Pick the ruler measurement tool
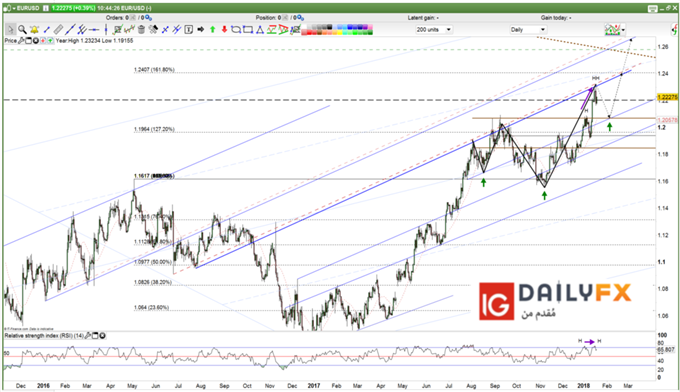Viewport: 680px width, 392px height. point(58,29)
